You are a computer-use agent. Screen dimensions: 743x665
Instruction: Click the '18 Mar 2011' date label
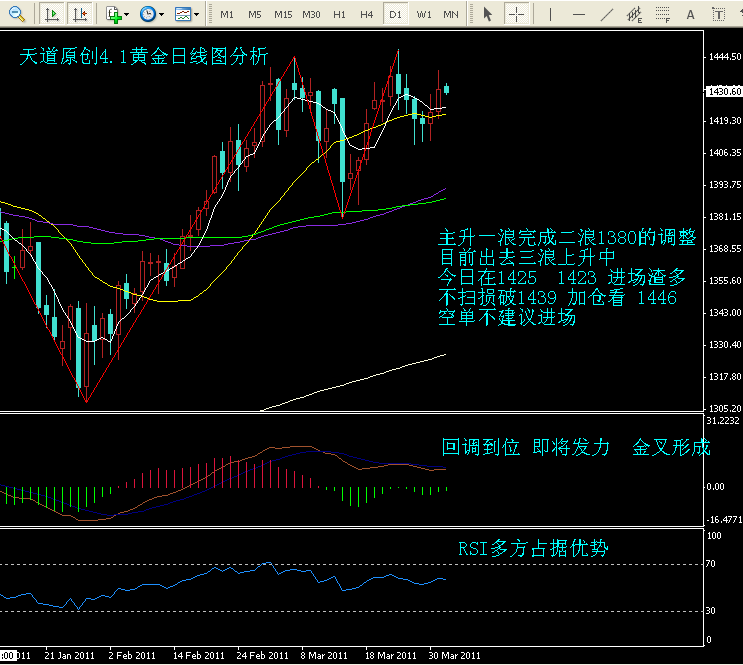[390, 656]
